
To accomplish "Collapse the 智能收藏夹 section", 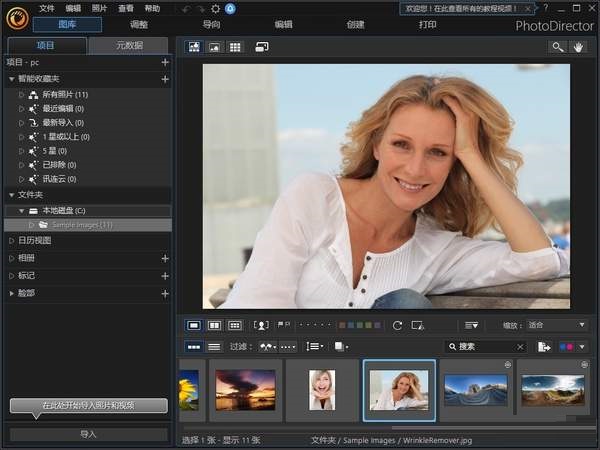I will pyautogui.click(x=11, y=79).
